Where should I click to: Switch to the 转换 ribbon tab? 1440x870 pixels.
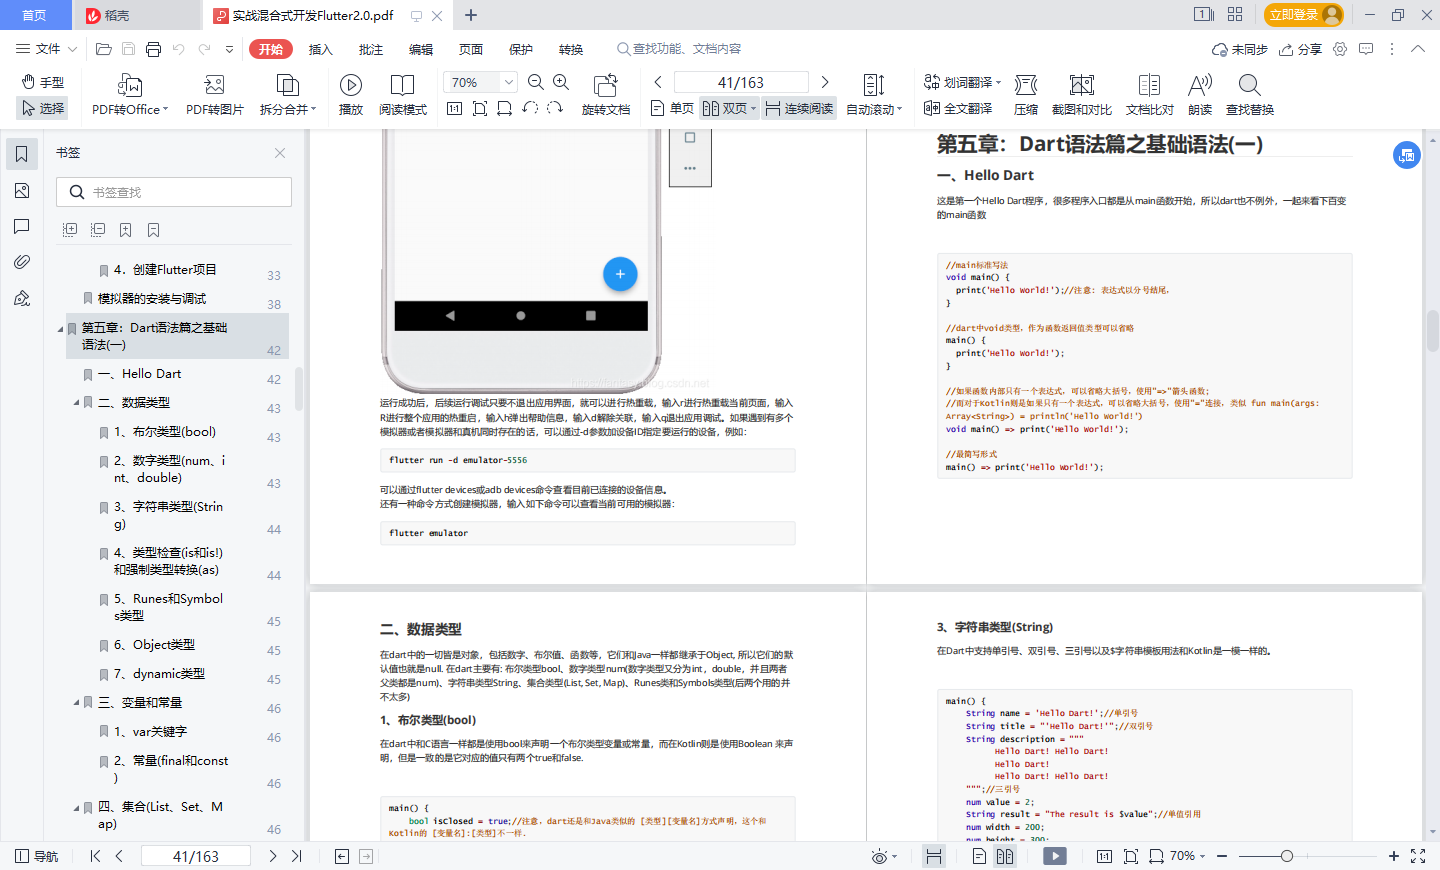571,49
